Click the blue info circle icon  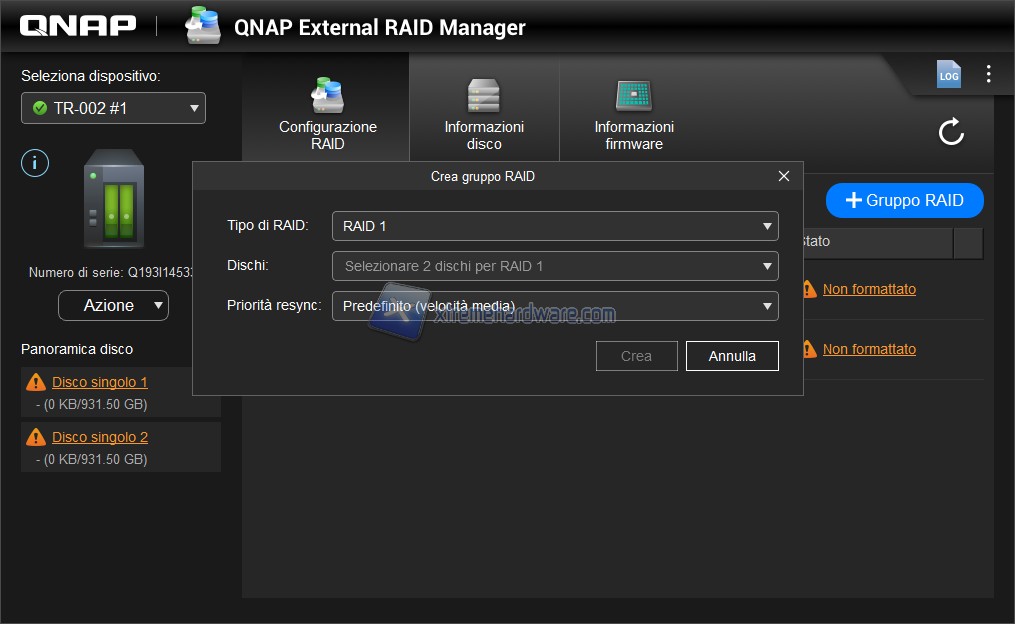[x=35, y=163]
